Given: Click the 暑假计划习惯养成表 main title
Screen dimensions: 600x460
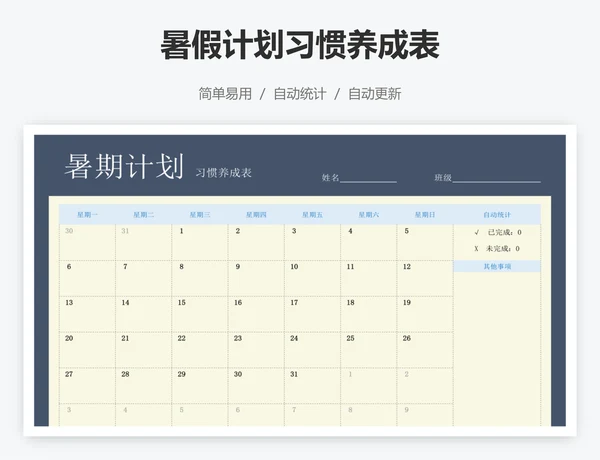Looking at the screenshot, I should [300, 45].
